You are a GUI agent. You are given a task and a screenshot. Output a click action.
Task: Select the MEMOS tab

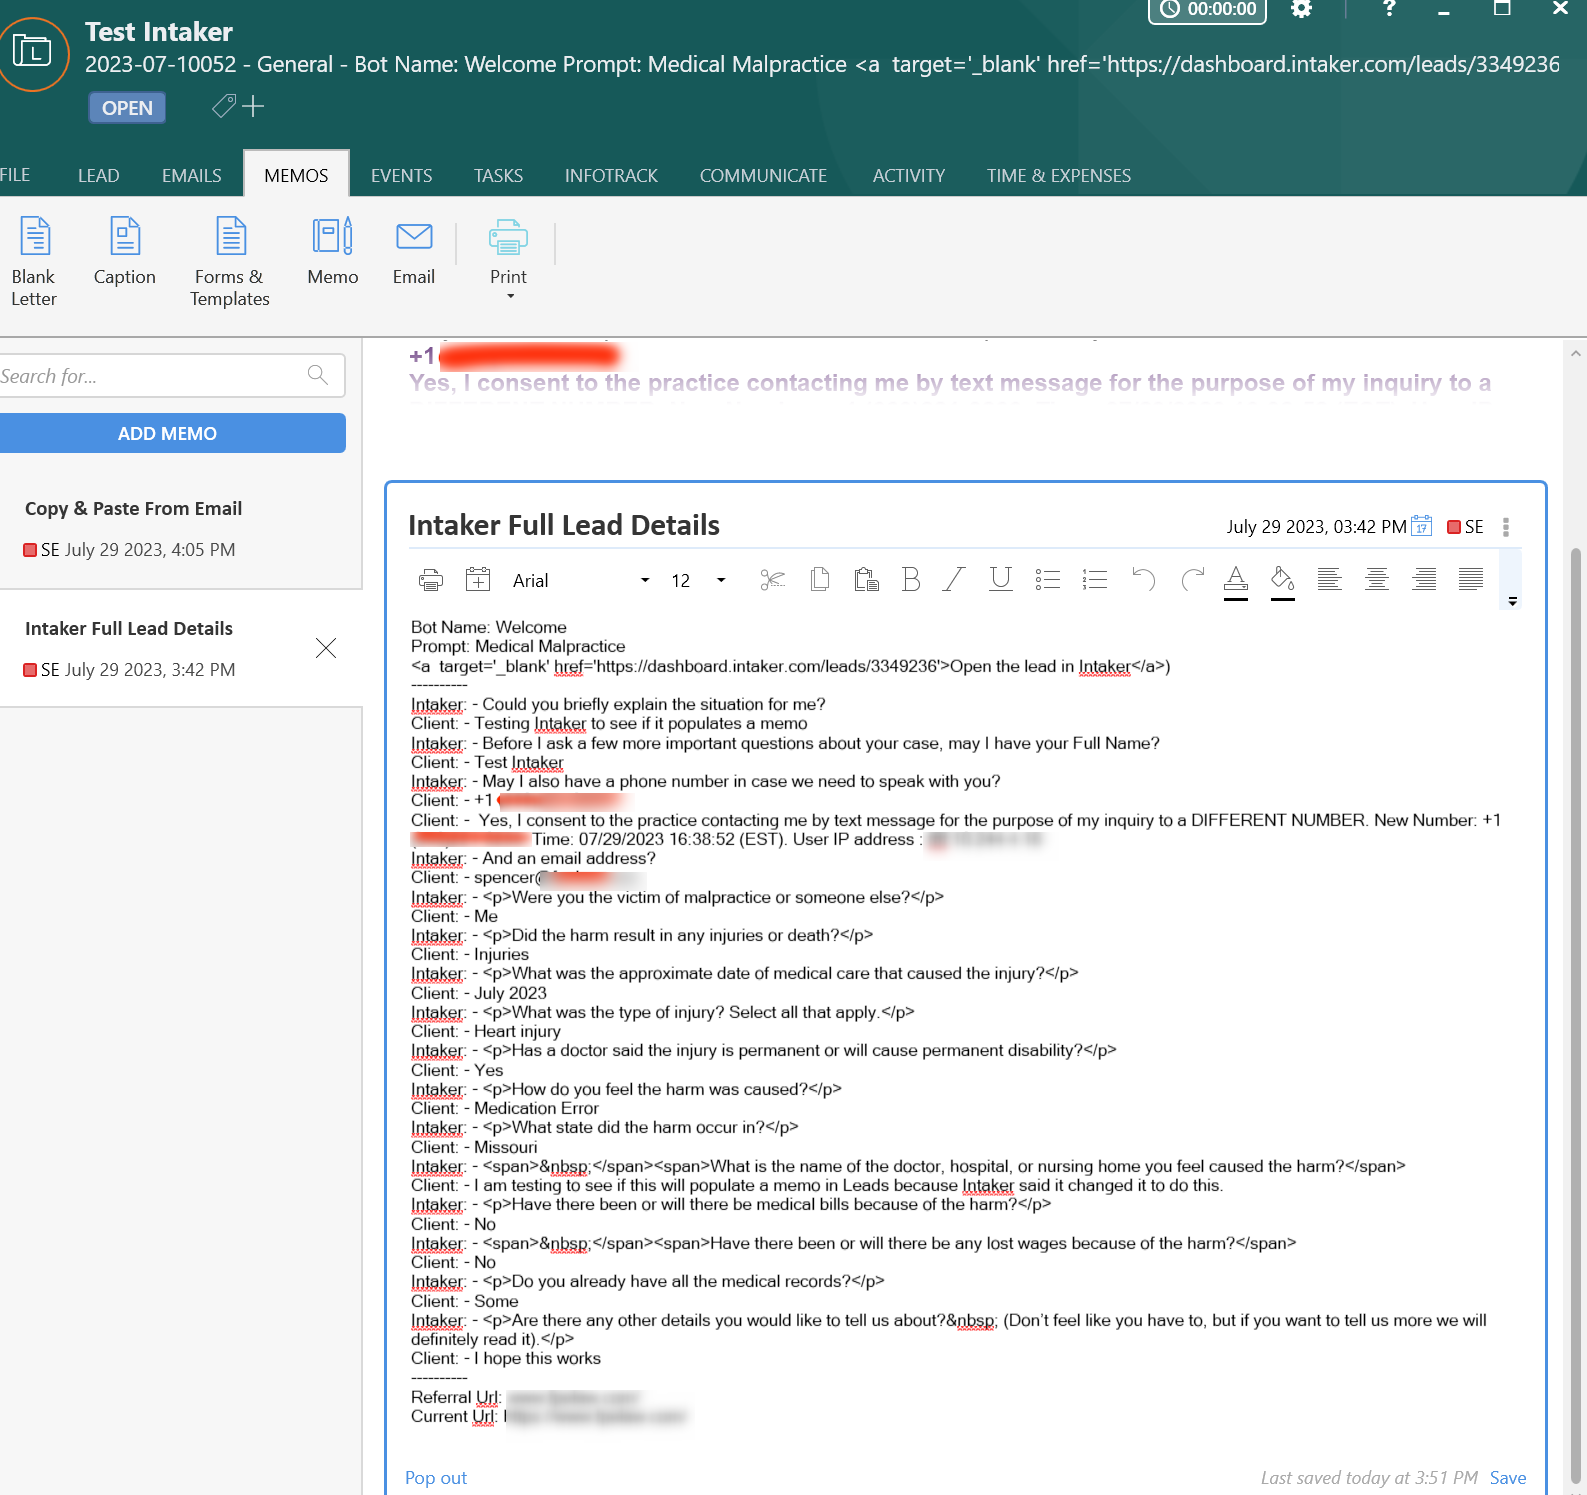pos(296,175)
